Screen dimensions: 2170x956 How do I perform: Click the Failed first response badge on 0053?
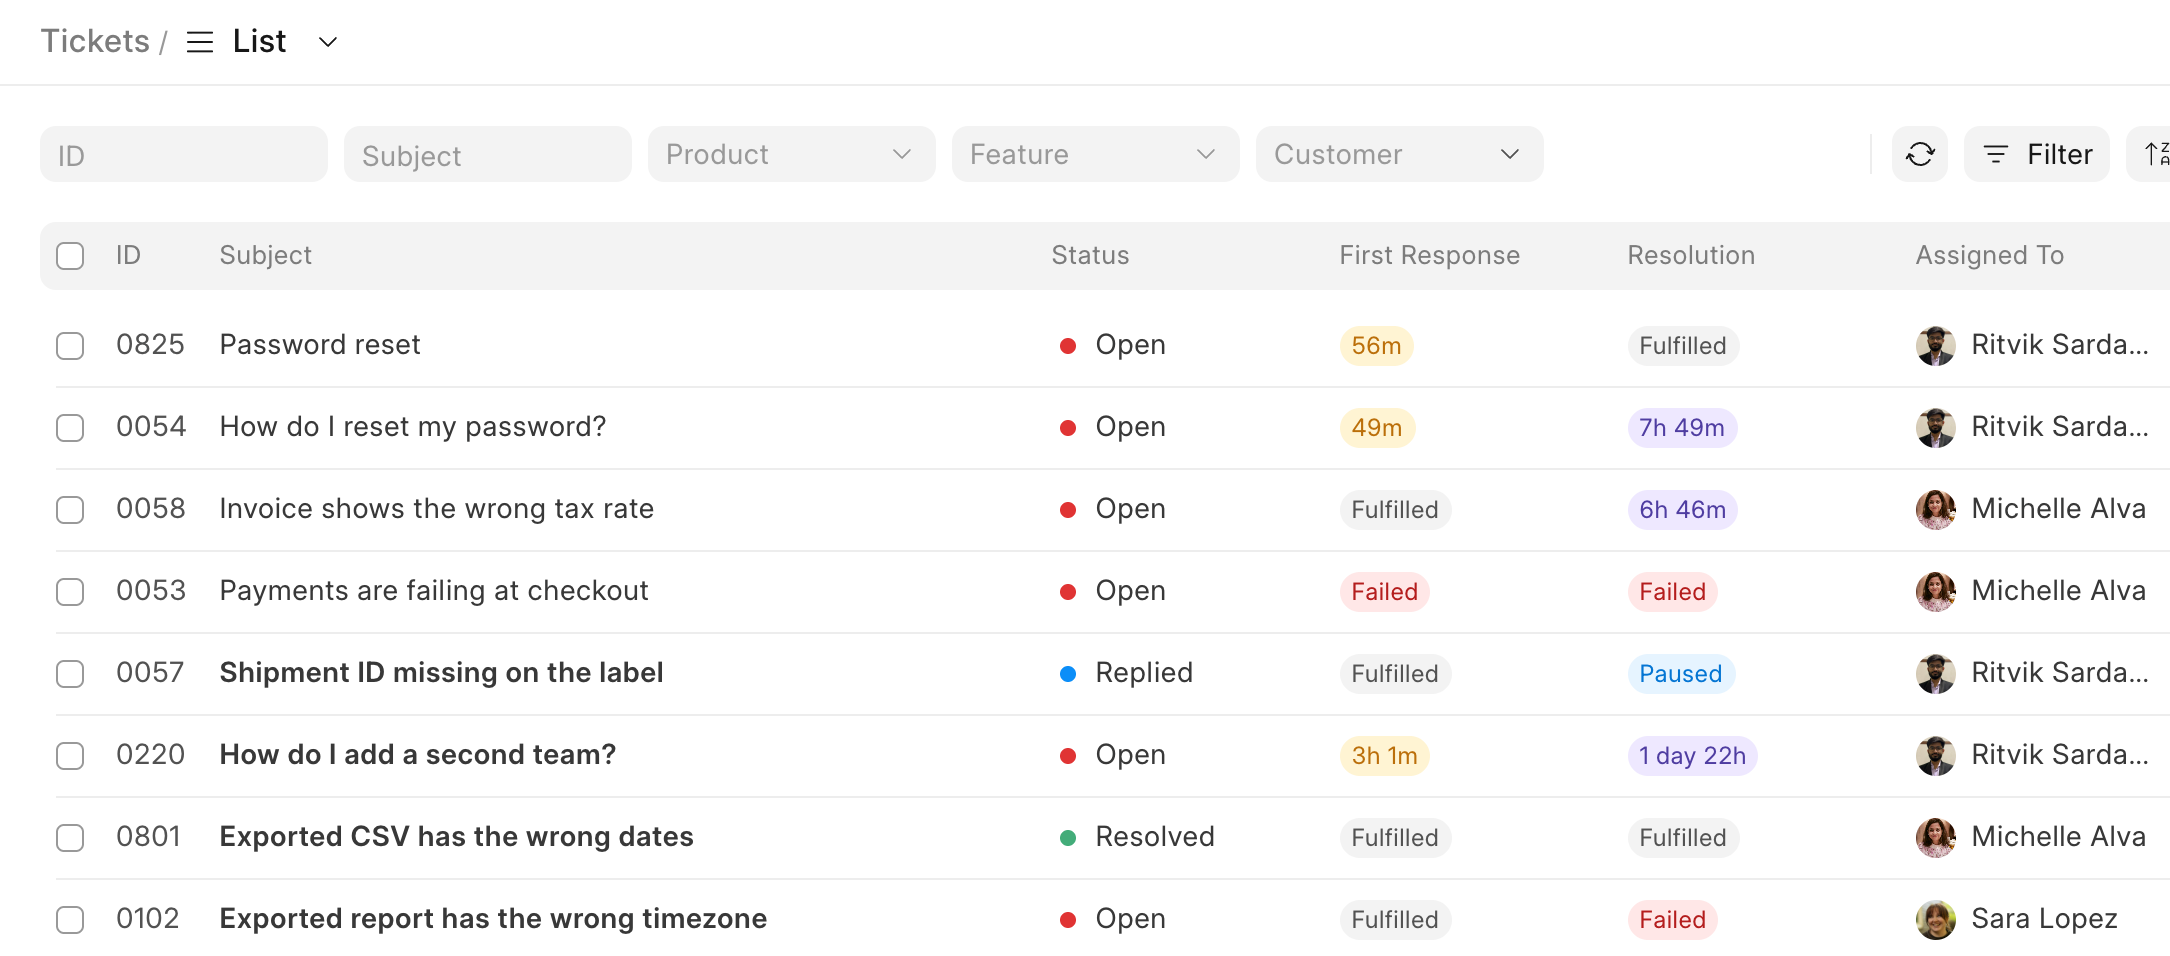(x=1384, y=592)
